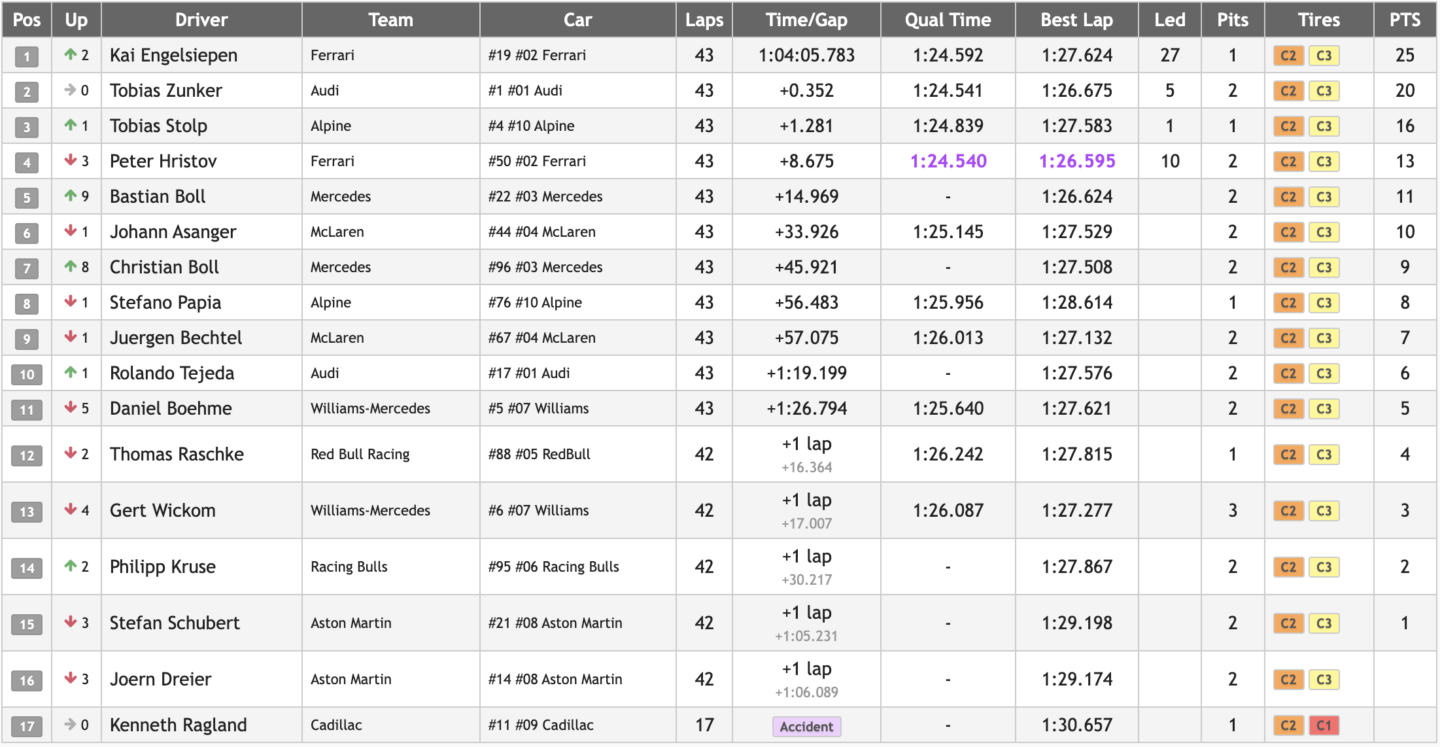Viewport: 1440px width, 747px height.
Task: Click the purple qualifying time 1:24.540
Action: pos(948,162)
